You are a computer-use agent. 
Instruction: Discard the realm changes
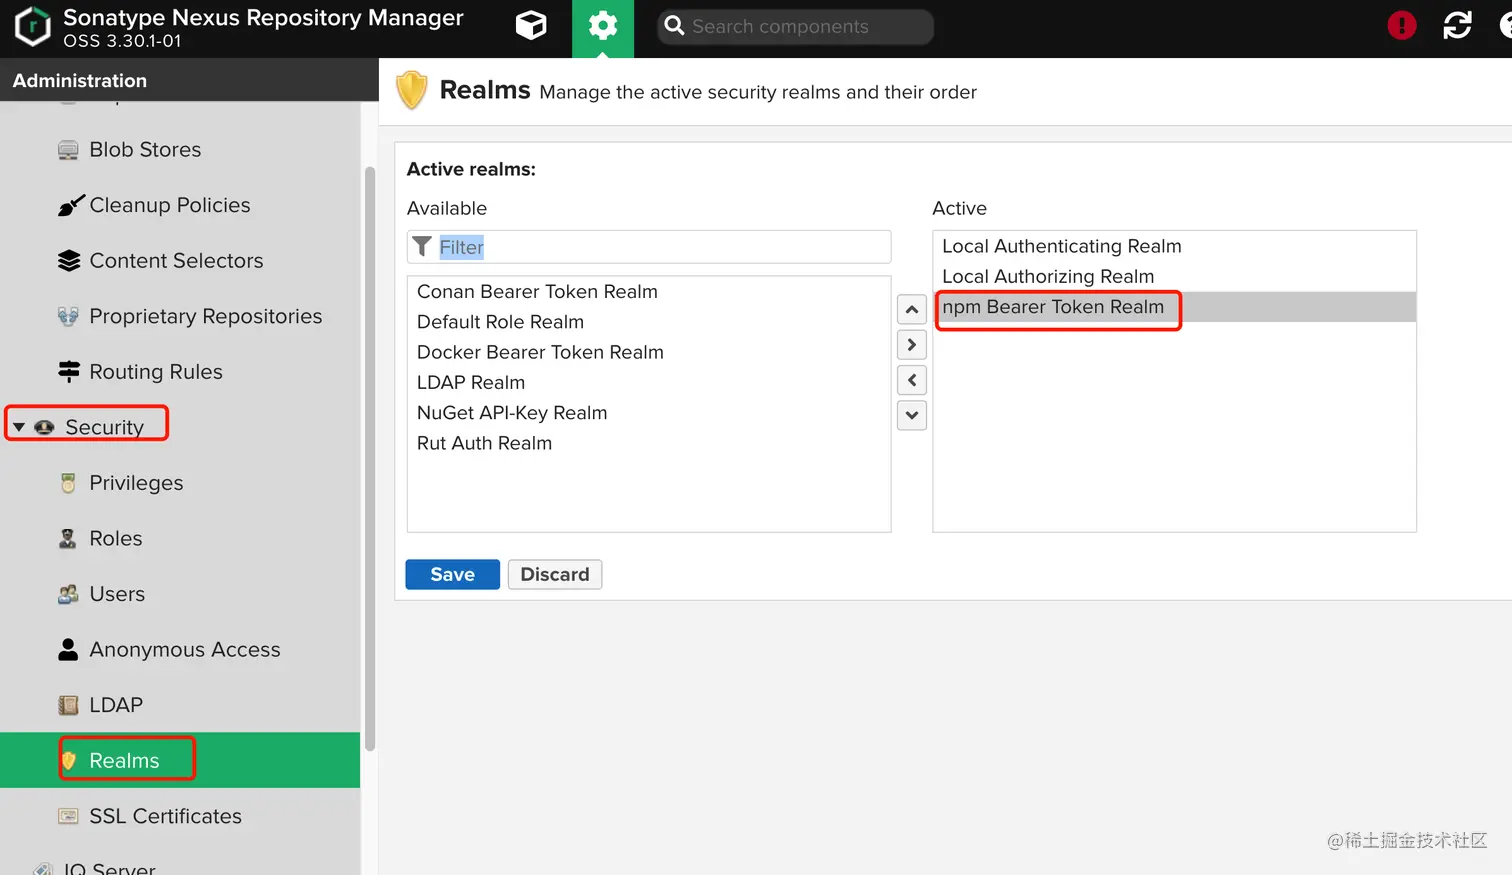554,575
